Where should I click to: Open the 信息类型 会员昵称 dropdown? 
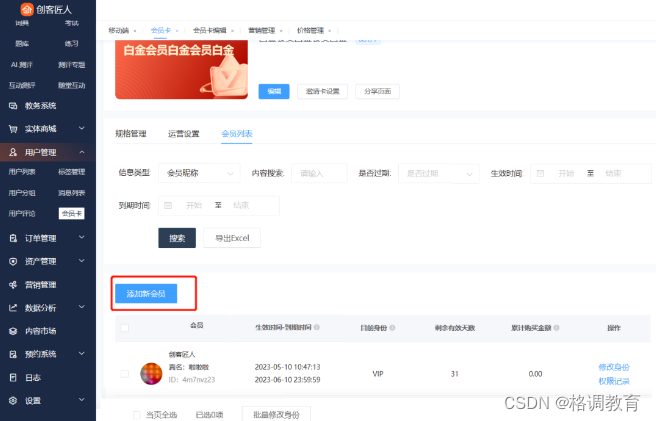click(x=199, y=173)
